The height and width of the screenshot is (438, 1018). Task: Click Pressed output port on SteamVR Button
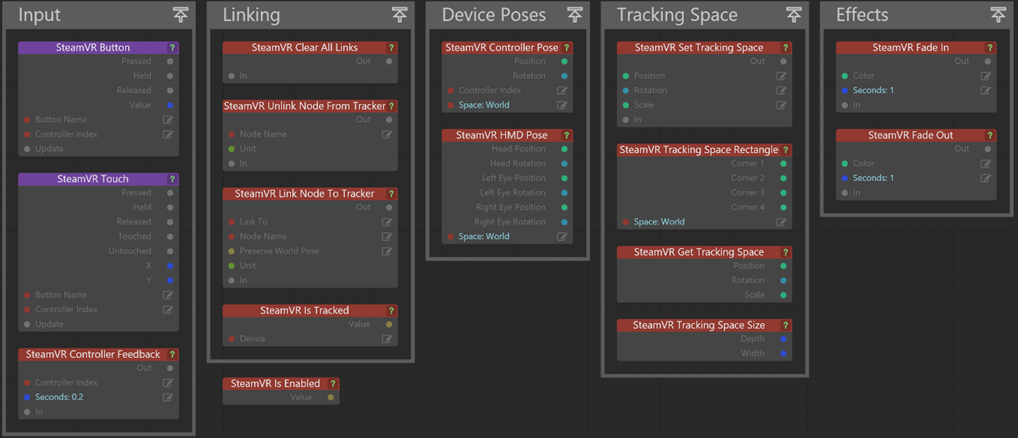coord(170,62)
